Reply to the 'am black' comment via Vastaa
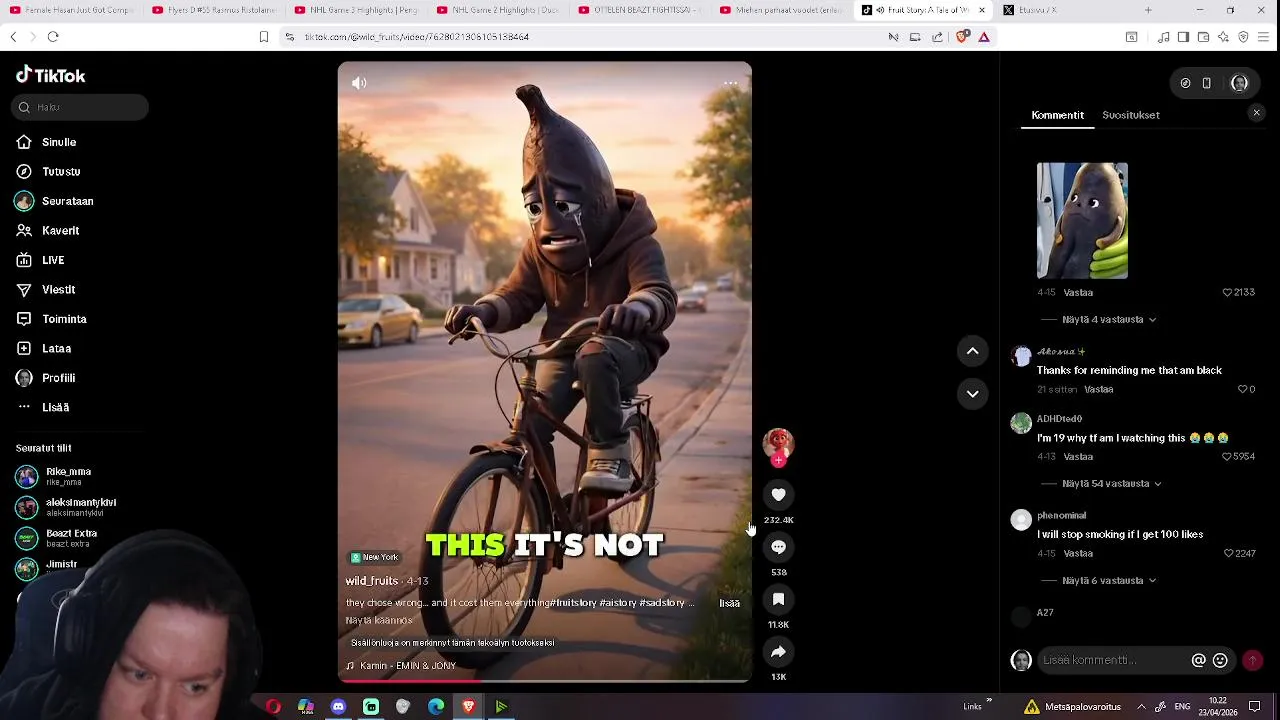 coord(1099,389)
